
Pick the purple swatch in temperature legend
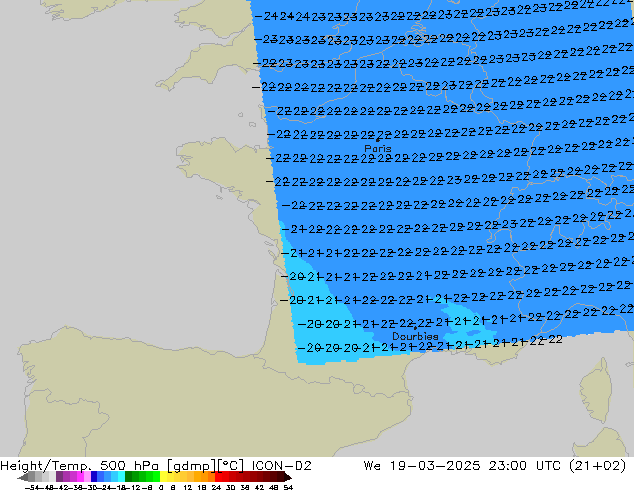click(62, 477)
